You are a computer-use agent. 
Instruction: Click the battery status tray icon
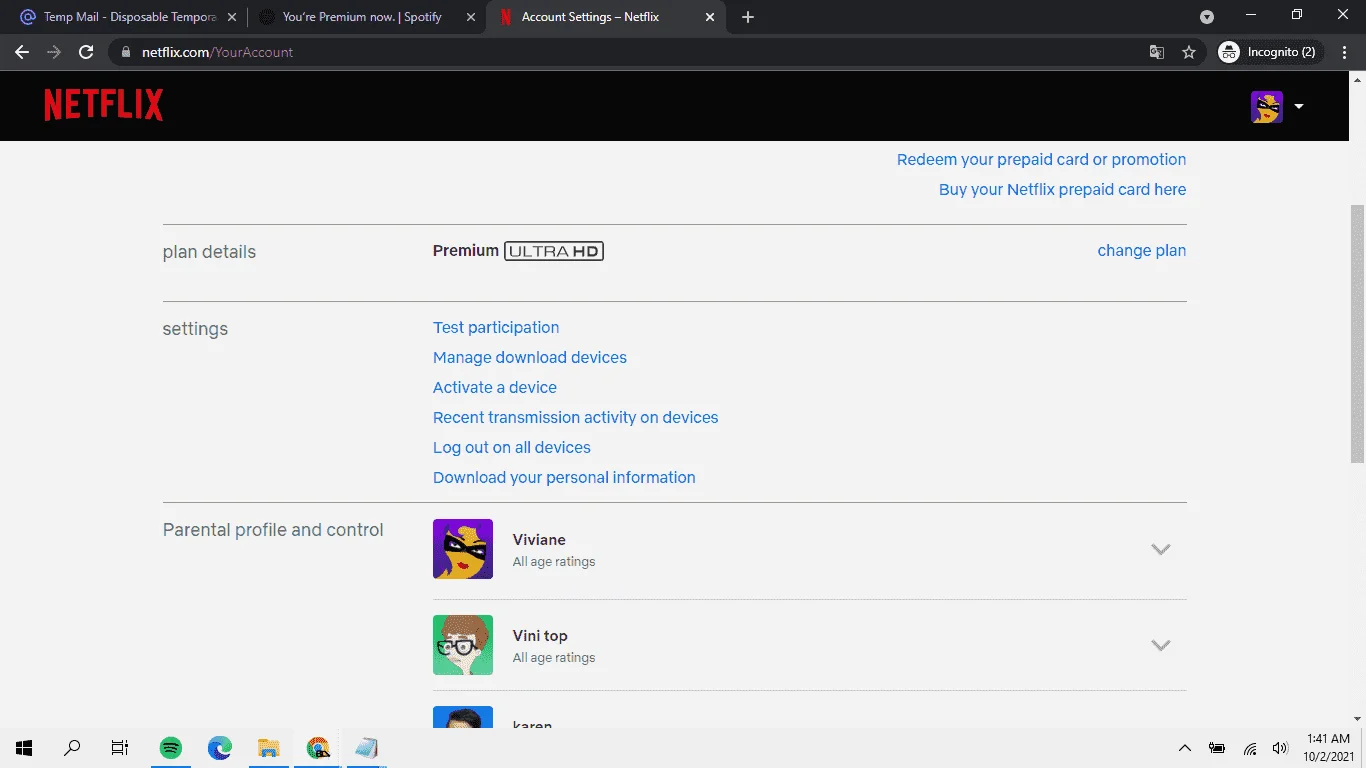pyautogui.click(x=1217, y=748)
